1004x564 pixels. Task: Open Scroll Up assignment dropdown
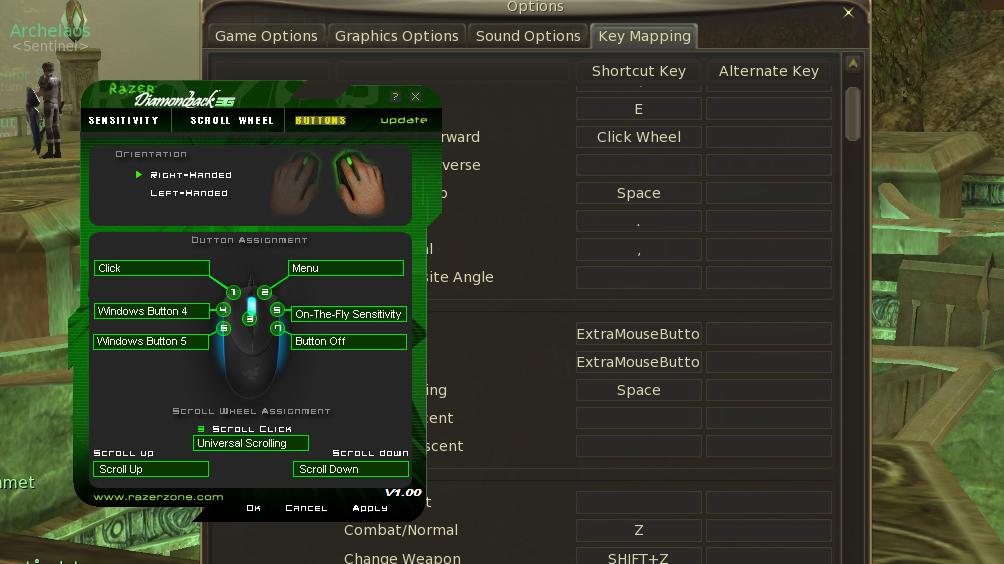151,469
